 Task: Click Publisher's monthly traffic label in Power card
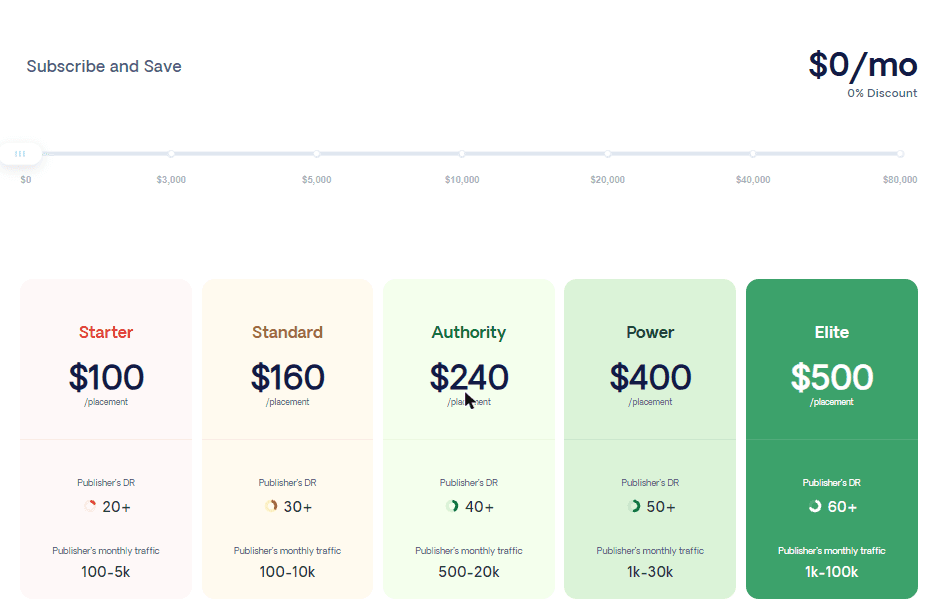[x=650, y=551]
